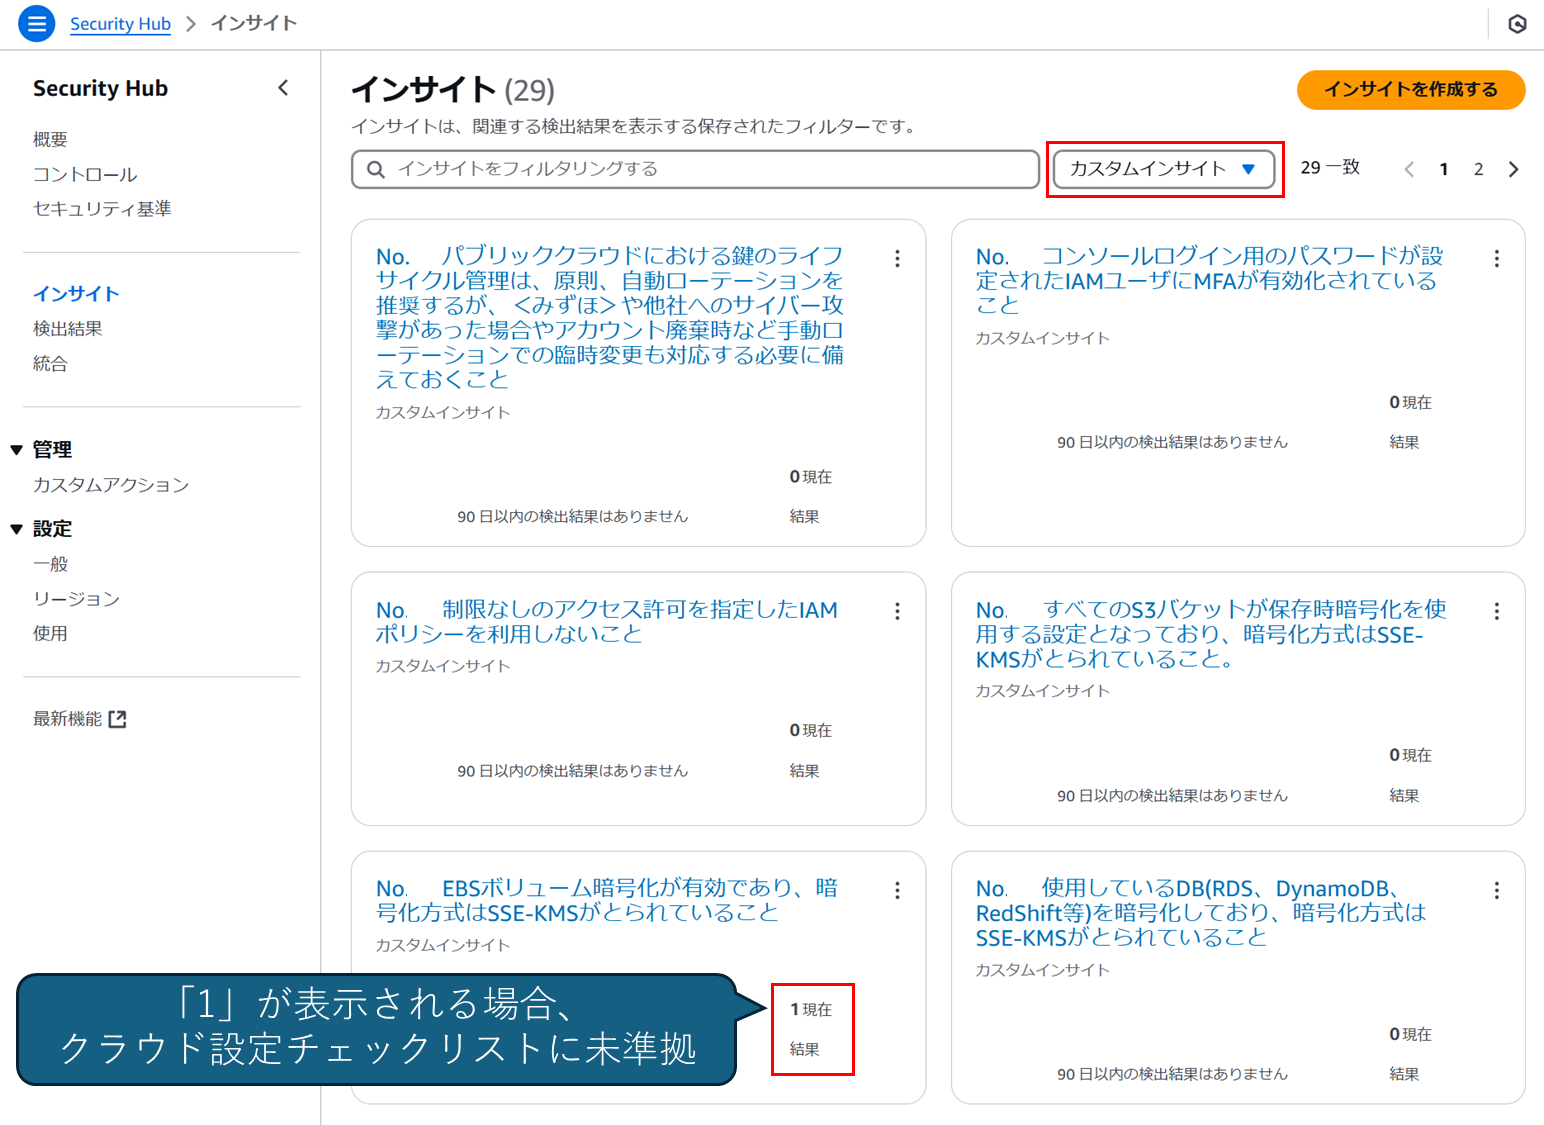Open kebab menu on IAMユーザMFA insight card
This screenshot has width=1544, height=1125.
coord(1496,258)
